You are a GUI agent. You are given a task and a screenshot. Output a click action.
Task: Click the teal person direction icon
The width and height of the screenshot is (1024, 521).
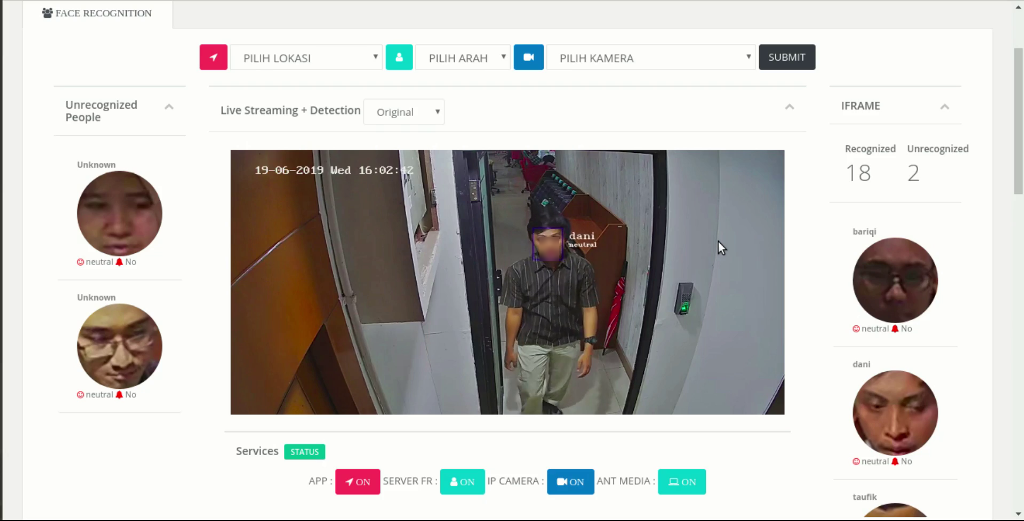coord(399,58)
